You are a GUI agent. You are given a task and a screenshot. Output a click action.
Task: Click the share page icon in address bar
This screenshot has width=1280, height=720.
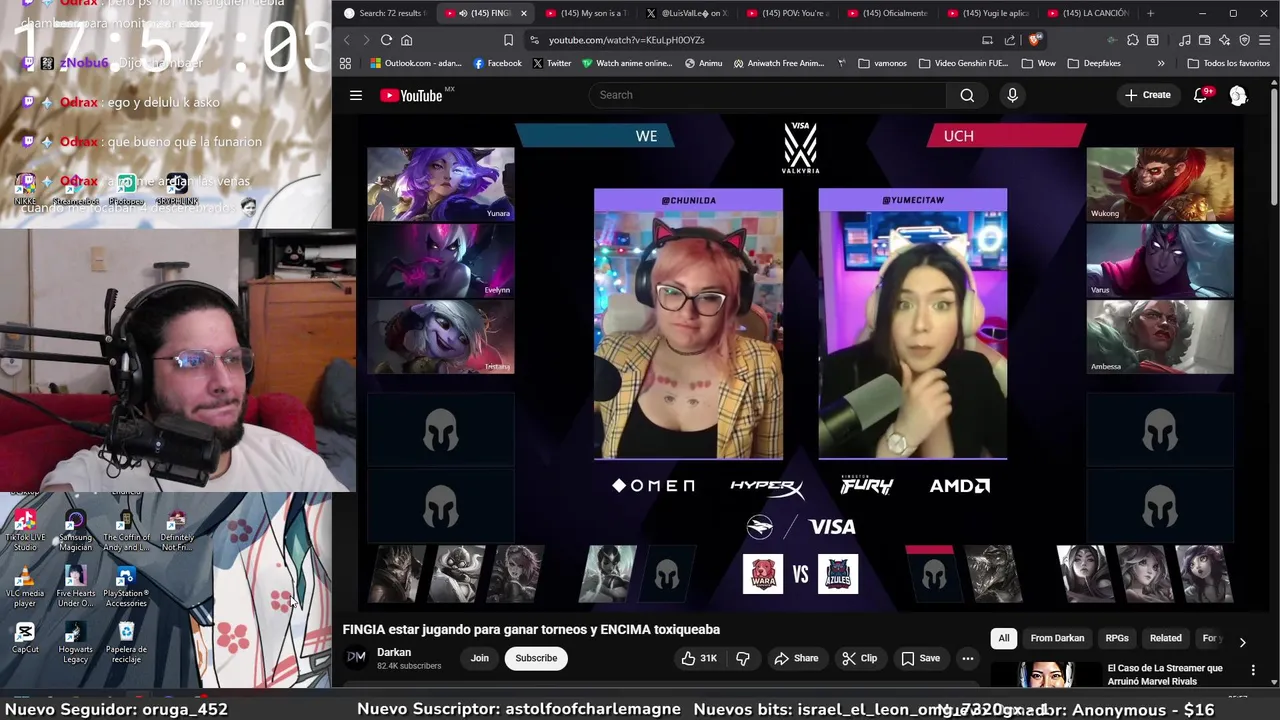click(1010, 40)
